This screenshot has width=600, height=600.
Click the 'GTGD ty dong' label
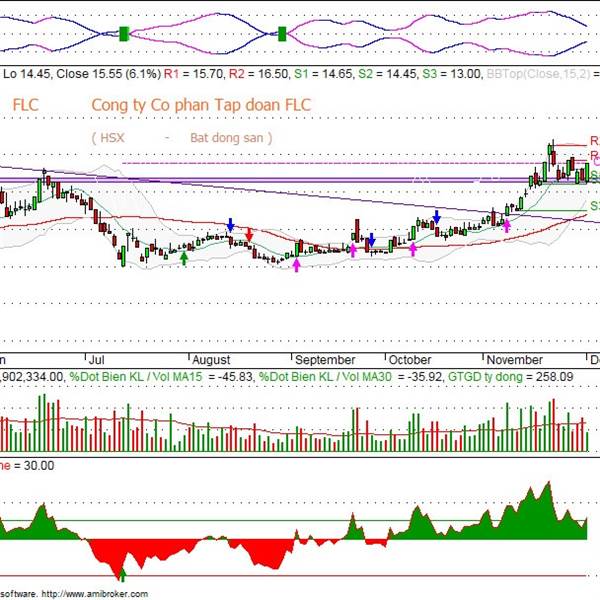485,377
